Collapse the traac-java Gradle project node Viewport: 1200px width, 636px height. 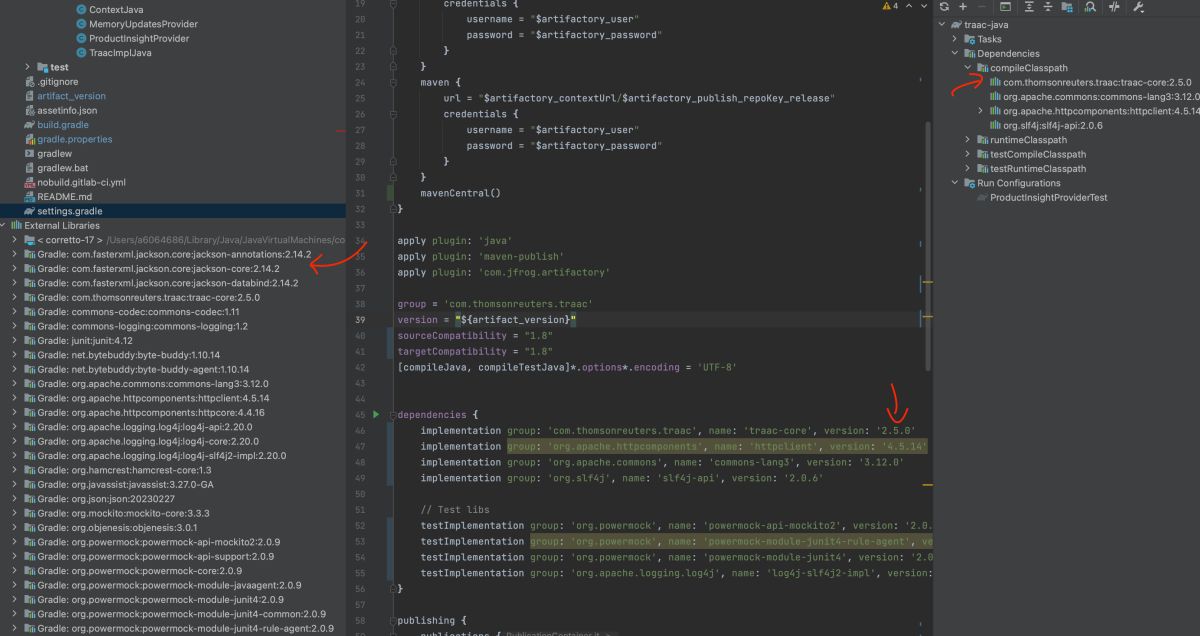coord(943,24)
